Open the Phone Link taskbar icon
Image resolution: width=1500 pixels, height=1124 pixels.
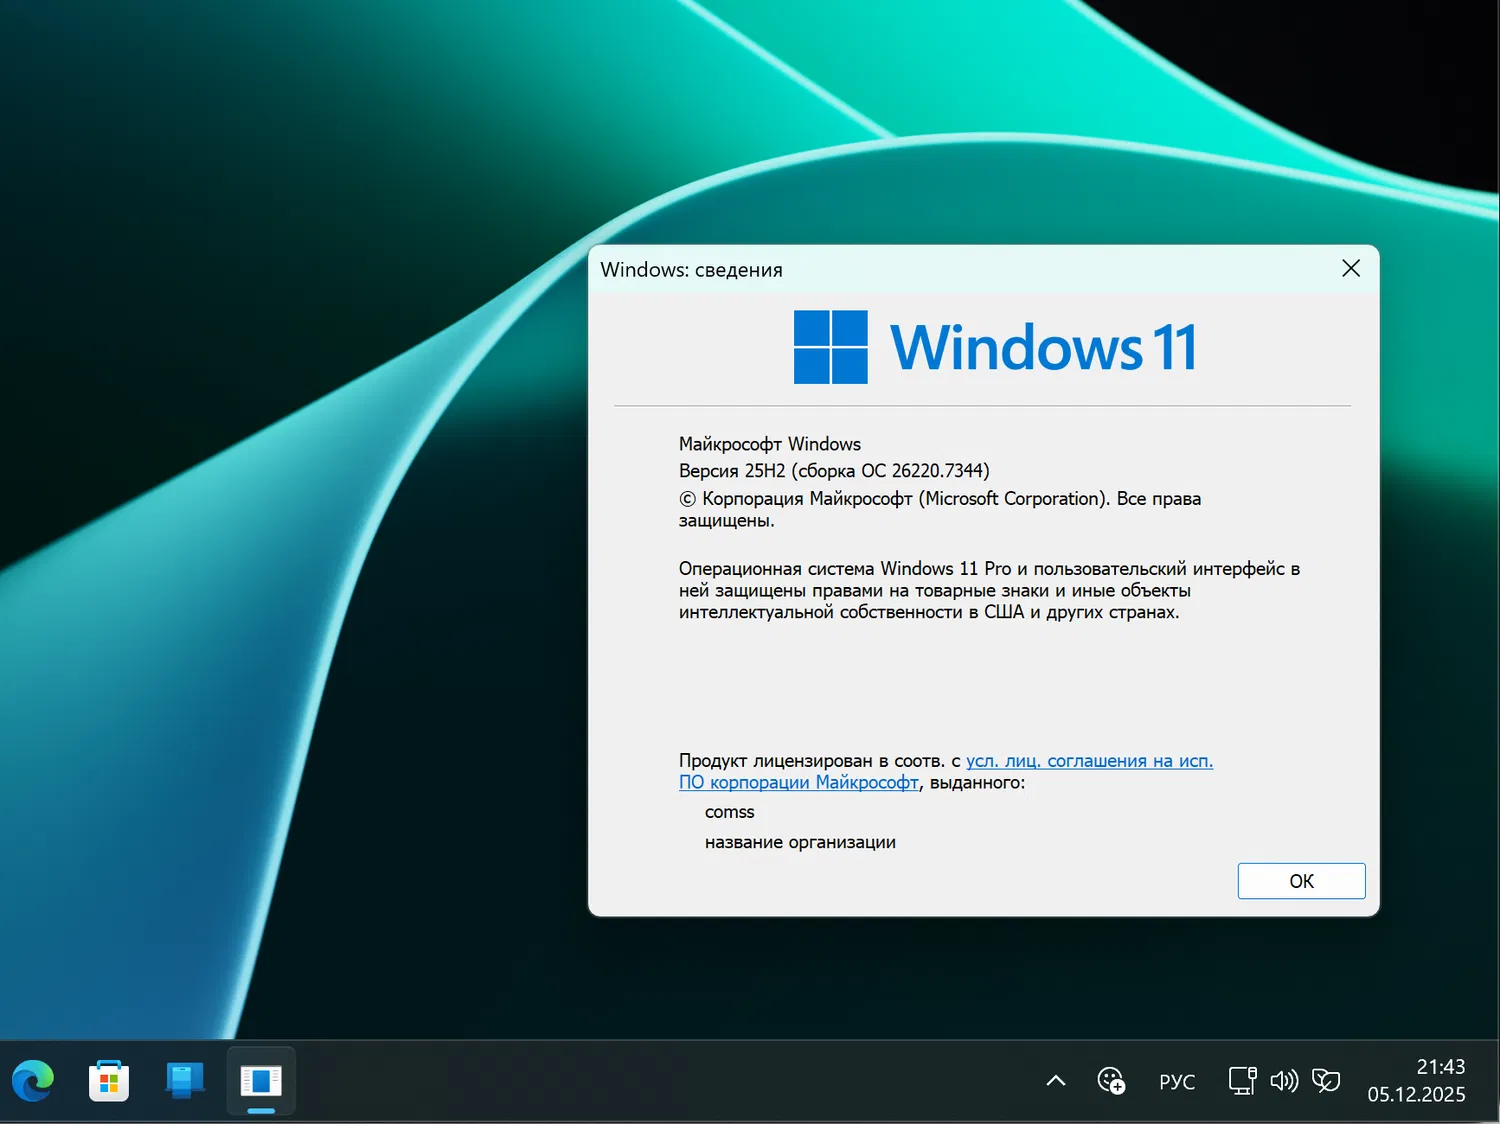click(x=184, y=1081)
